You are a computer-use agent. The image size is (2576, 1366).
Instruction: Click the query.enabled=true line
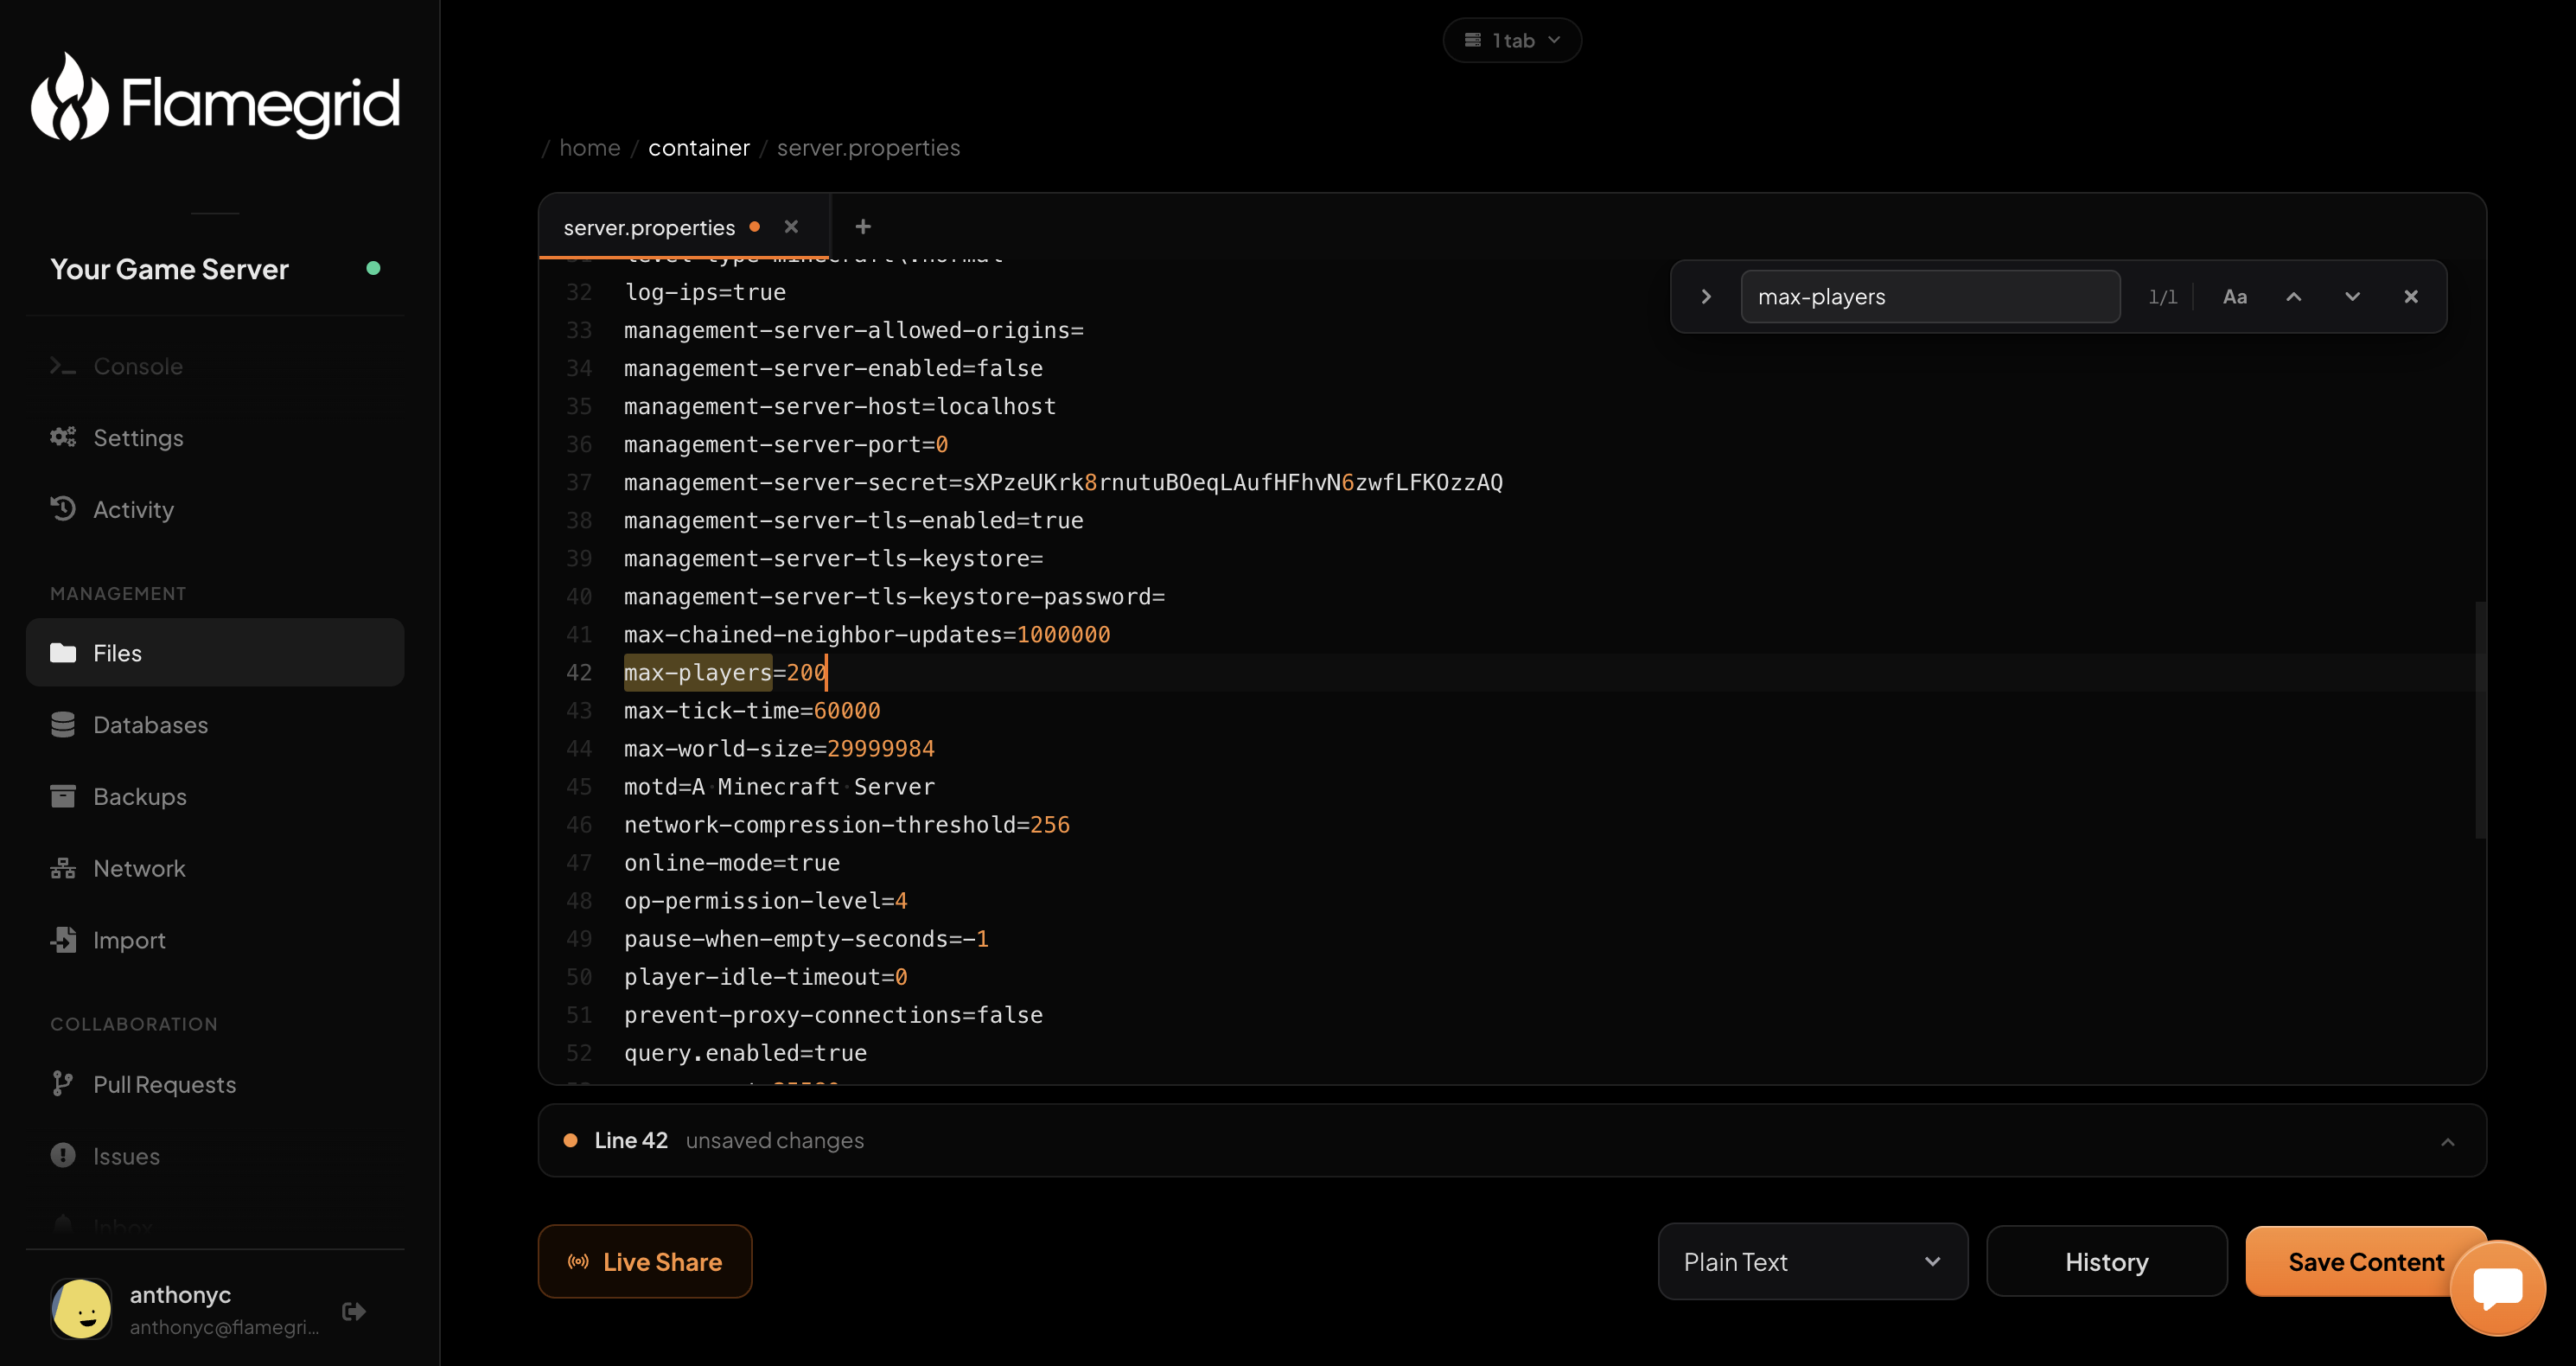pos(745,1053)
